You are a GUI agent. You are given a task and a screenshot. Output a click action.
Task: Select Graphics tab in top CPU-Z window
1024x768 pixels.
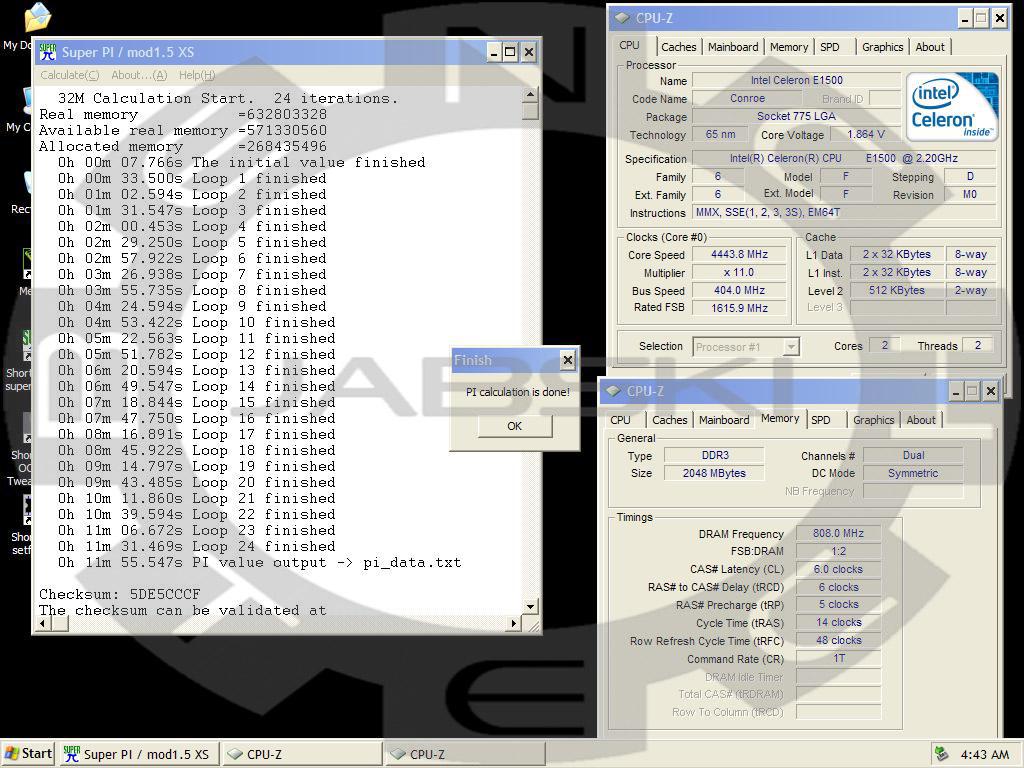882,47
